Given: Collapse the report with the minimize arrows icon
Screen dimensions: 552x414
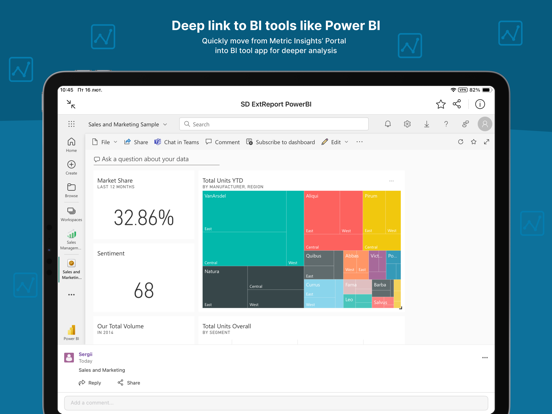Looking at the screenshot, I should pos(71,104).
